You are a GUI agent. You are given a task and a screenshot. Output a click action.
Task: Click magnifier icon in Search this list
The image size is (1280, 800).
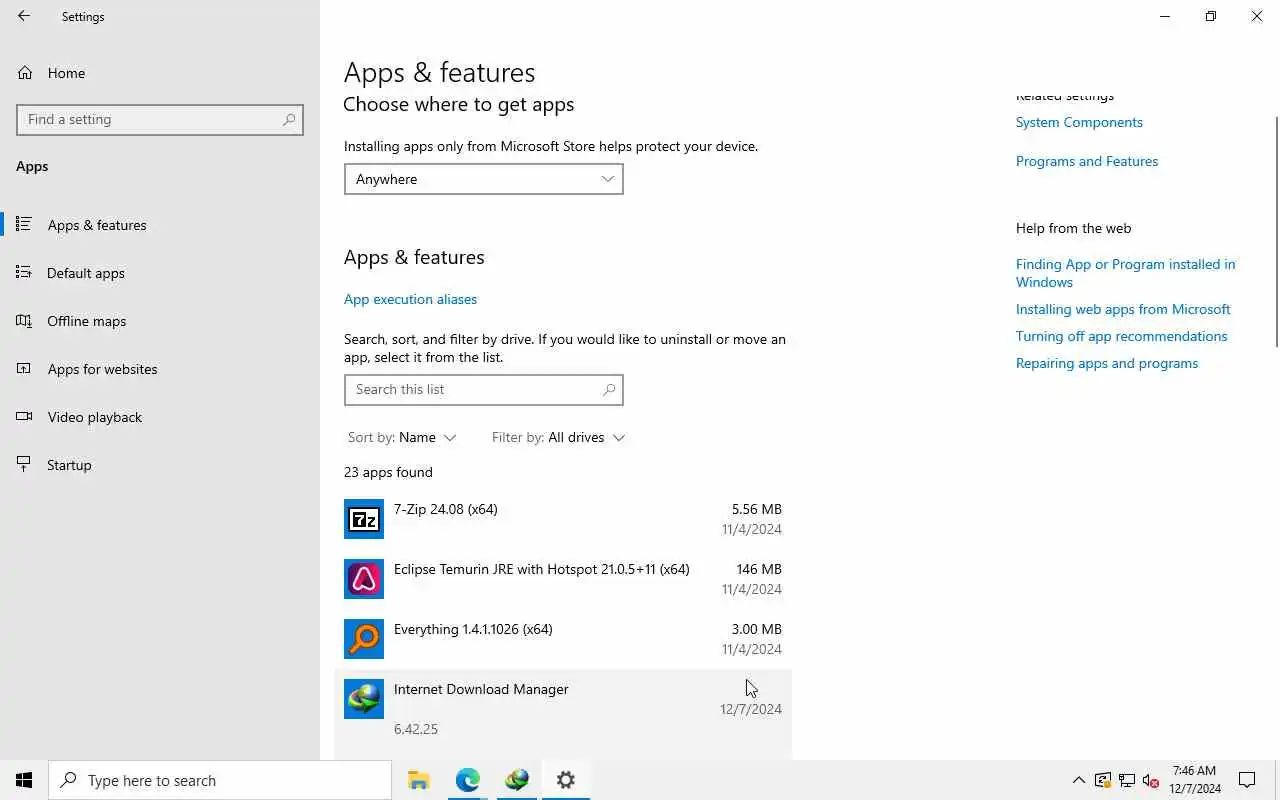(x=609, y=389)
